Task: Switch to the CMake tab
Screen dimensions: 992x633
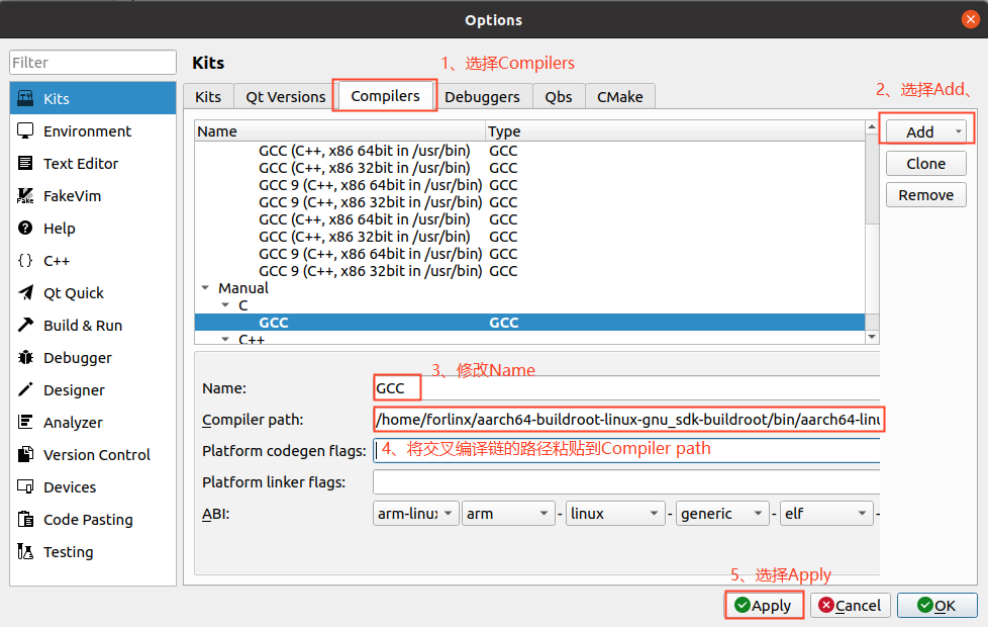Action: (620, 97)
